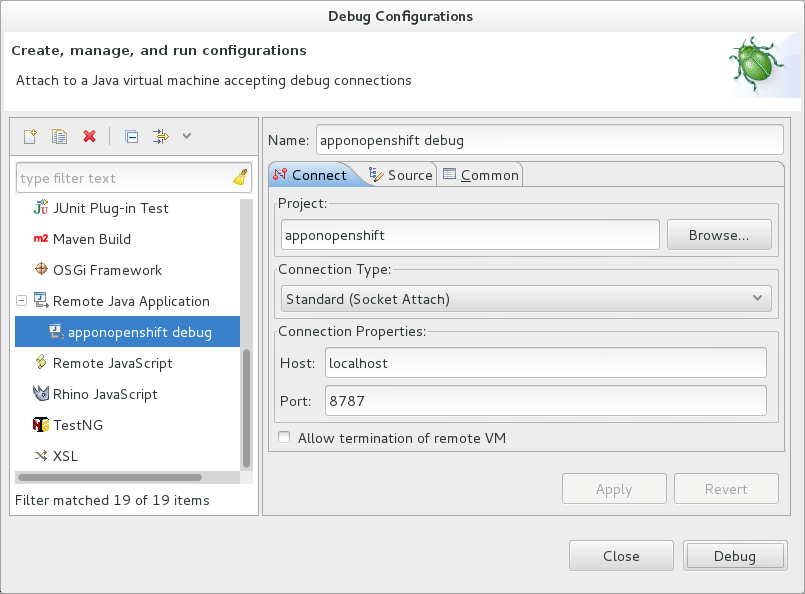Click the Close button
The image size is (805, 594).
(x=621, y=556)
